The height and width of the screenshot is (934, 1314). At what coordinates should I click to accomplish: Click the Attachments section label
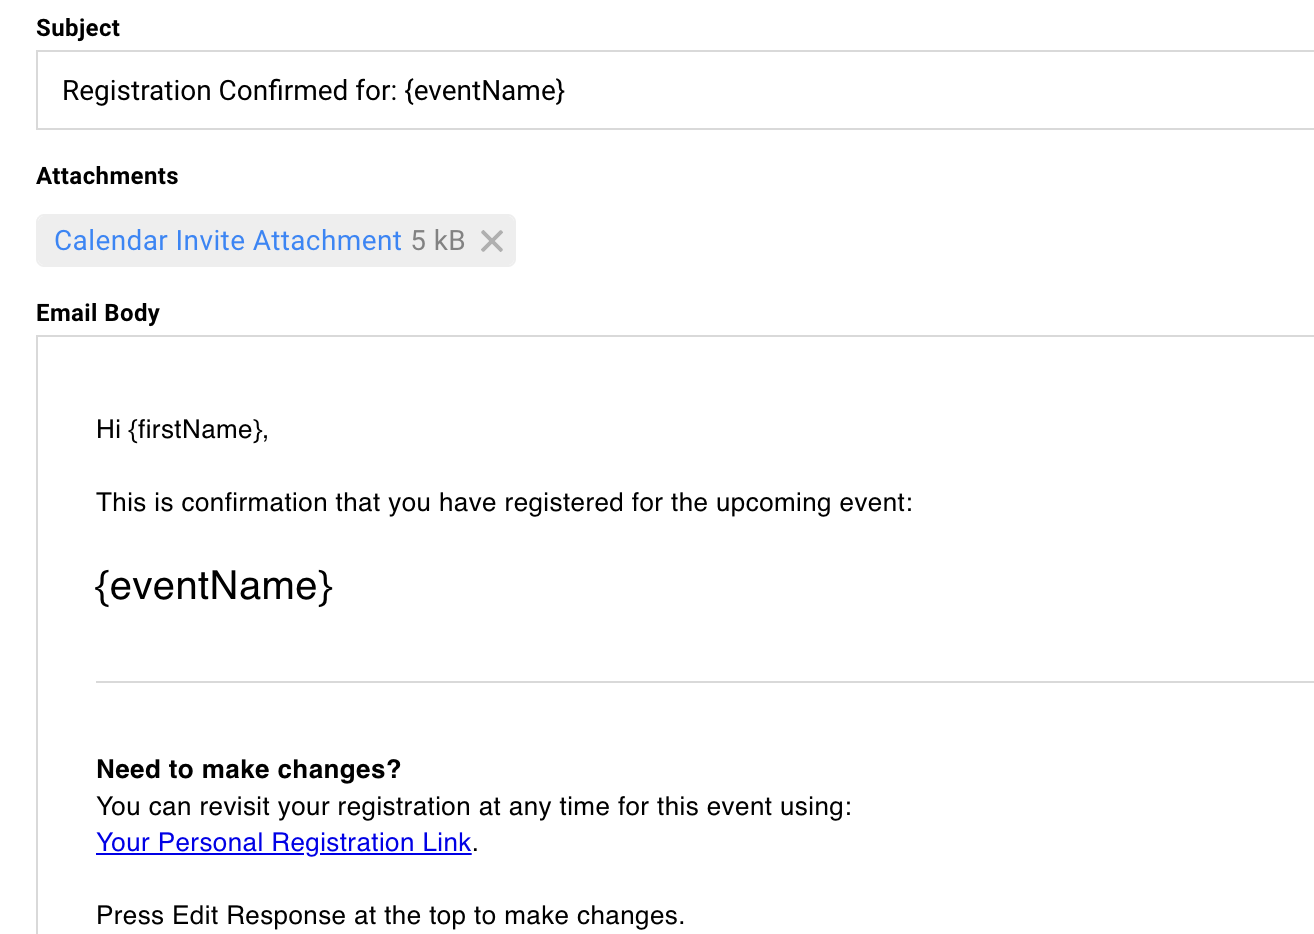(x=107, y=176)
